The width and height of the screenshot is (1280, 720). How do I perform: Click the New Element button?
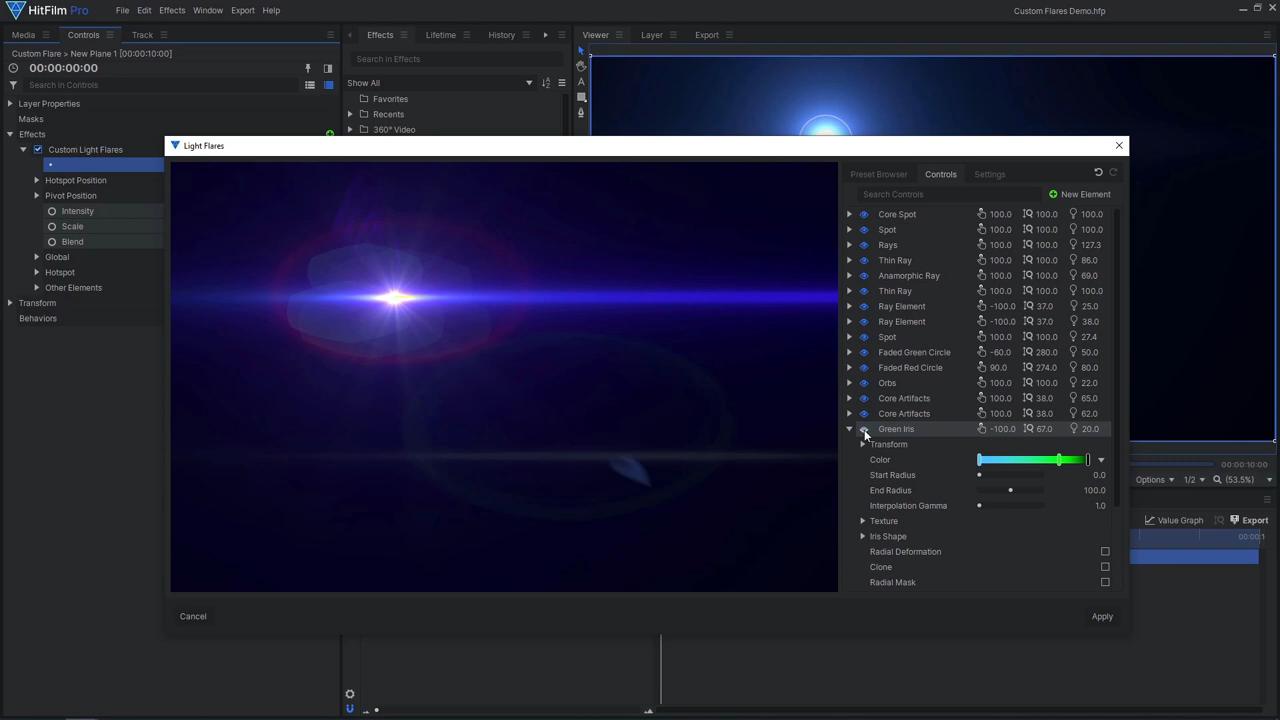(x=1080, y=194)
